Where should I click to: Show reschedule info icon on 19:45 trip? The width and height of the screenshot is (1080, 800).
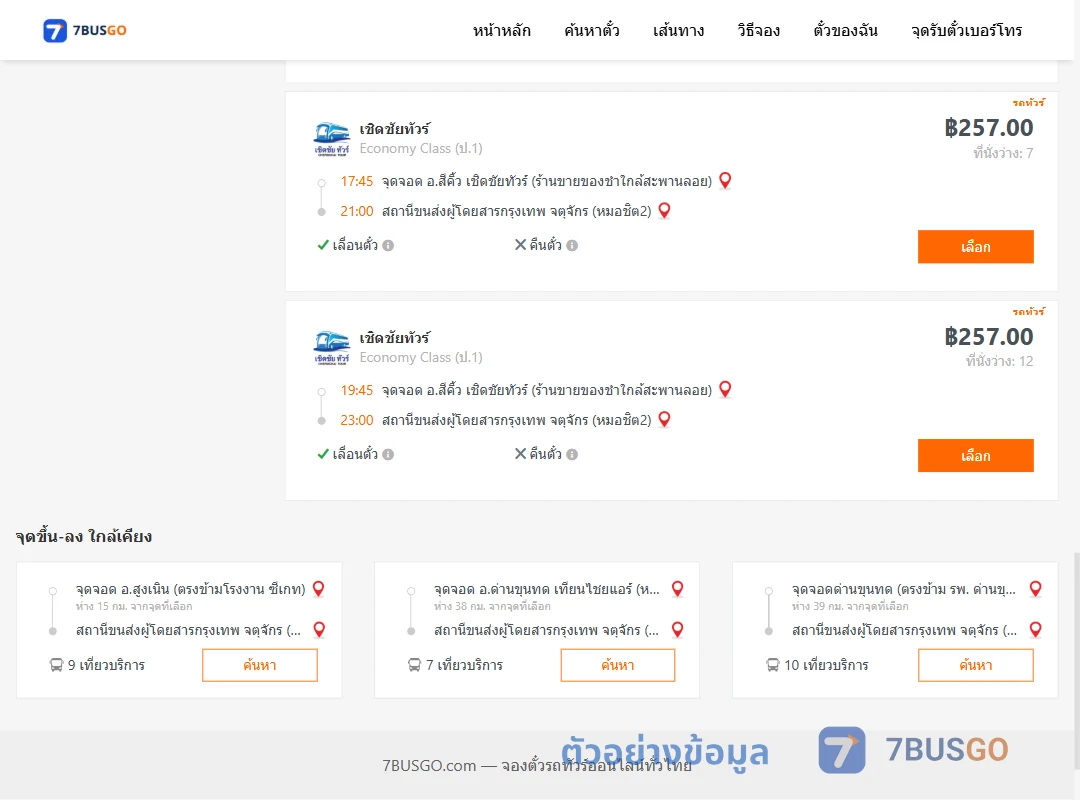(388, 454)
